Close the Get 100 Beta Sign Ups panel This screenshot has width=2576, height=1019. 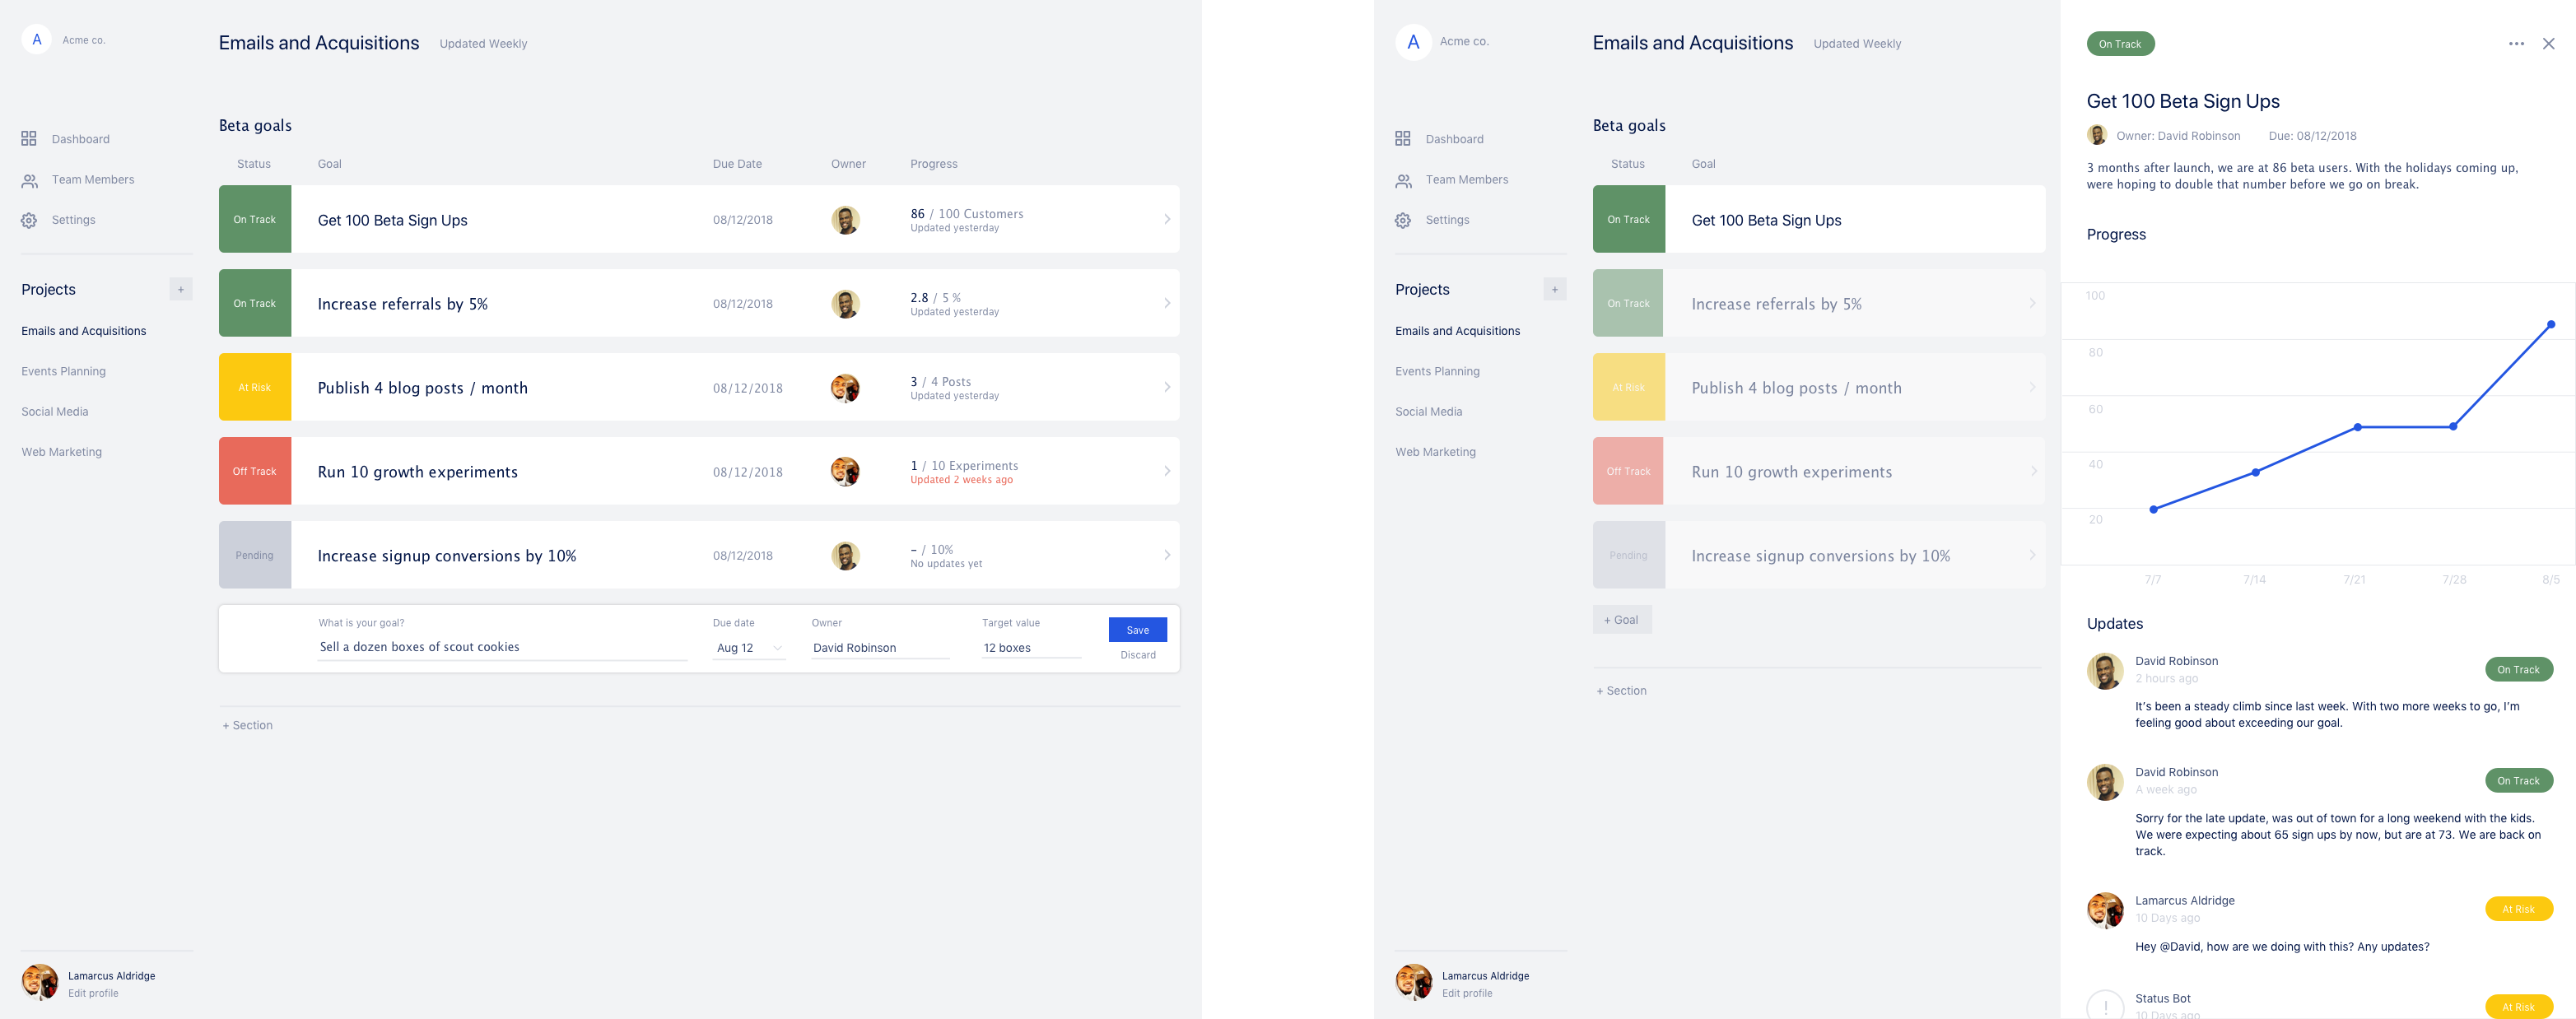[2548, 44]
